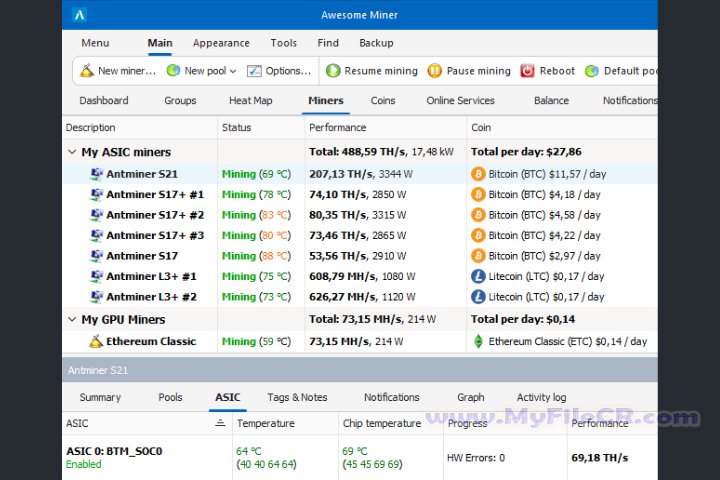Click the Mining (88 °C) status
Image resolution: width=720 pixels, height=480 pixels.
point(256,256)
